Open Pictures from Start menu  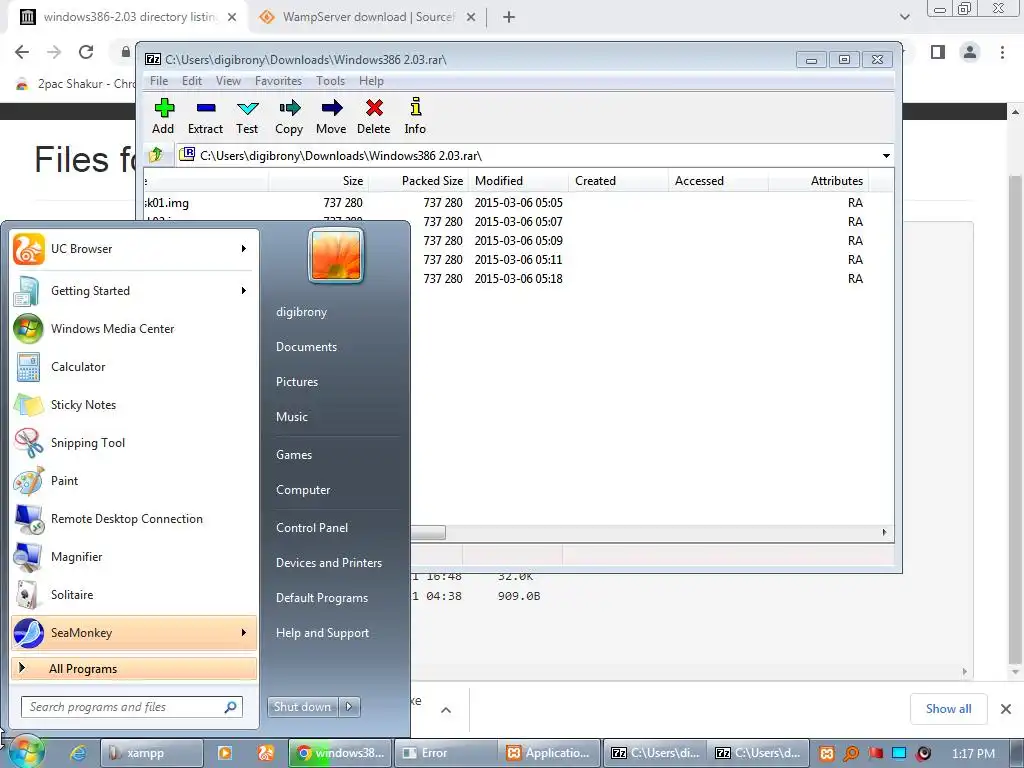coord(296,382)
